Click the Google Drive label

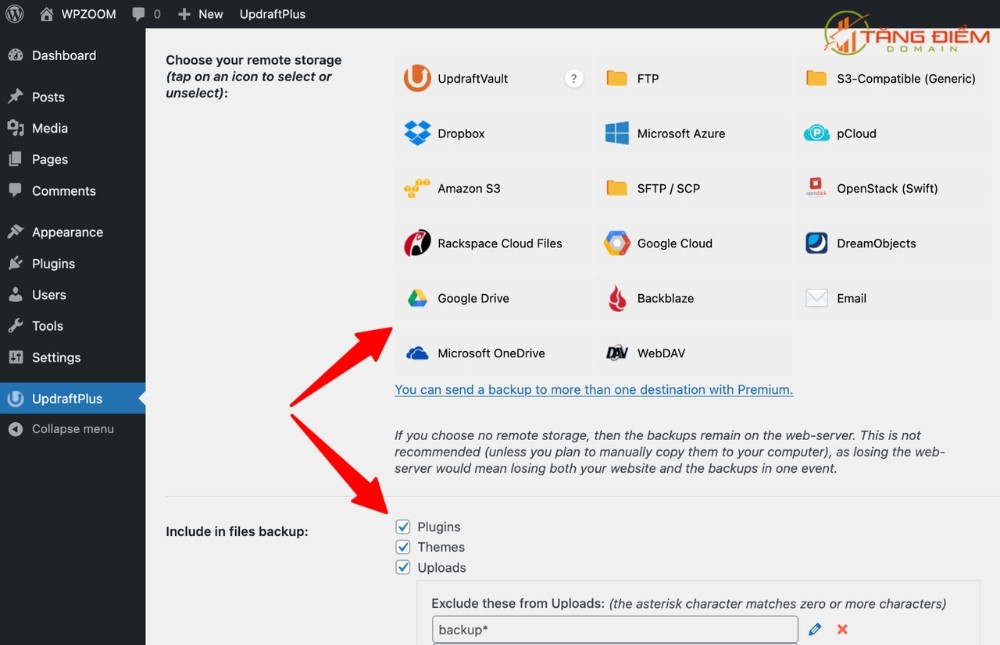click(x=473, y=298)
